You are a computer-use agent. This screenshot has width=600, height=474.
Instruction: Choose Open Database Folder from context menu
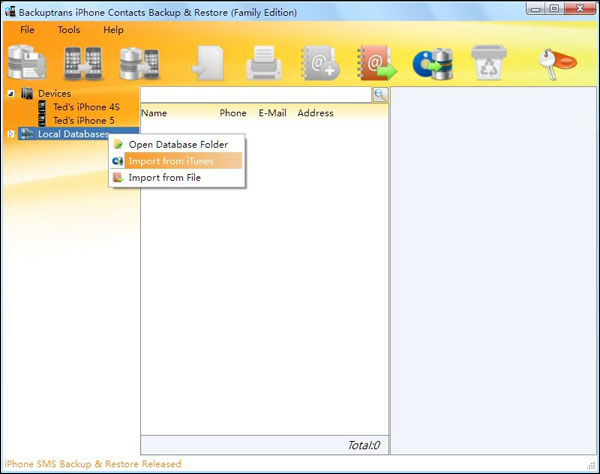click(x=177, y=144)
